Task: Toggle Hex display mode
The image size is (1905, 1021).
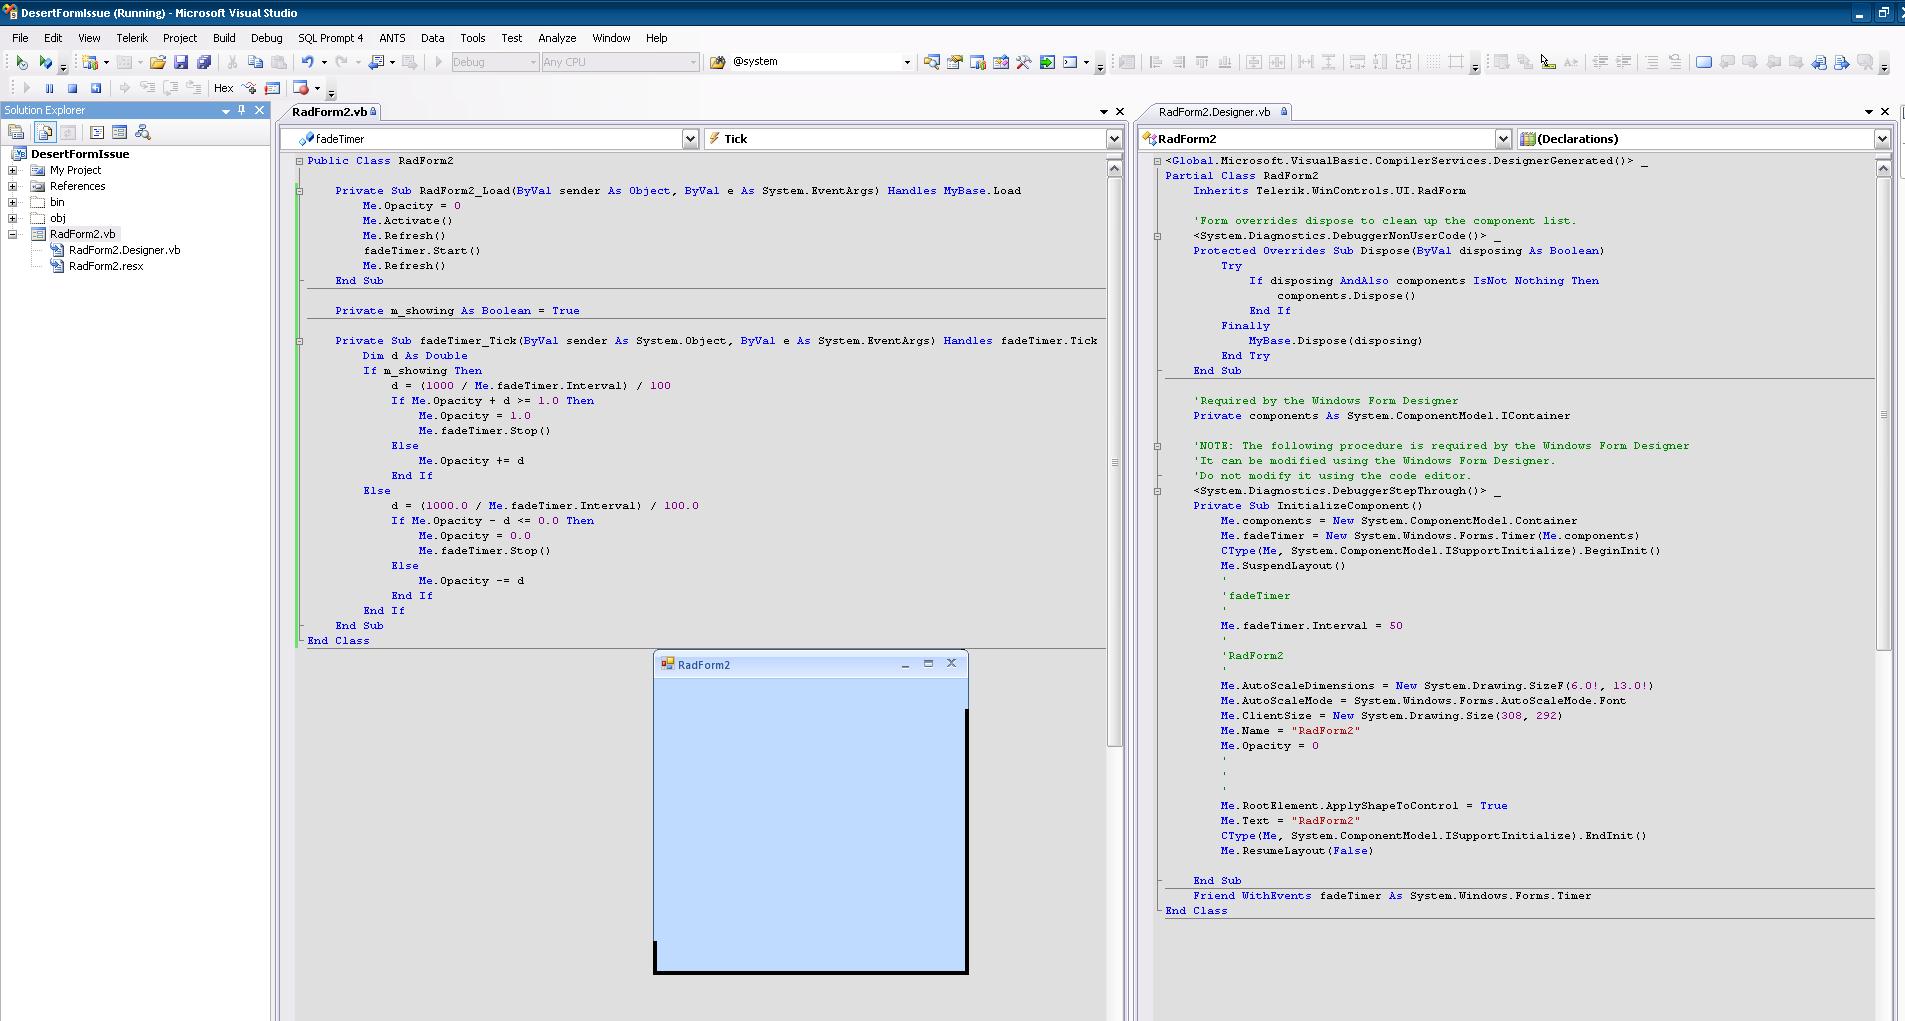Action: [223, 88]
